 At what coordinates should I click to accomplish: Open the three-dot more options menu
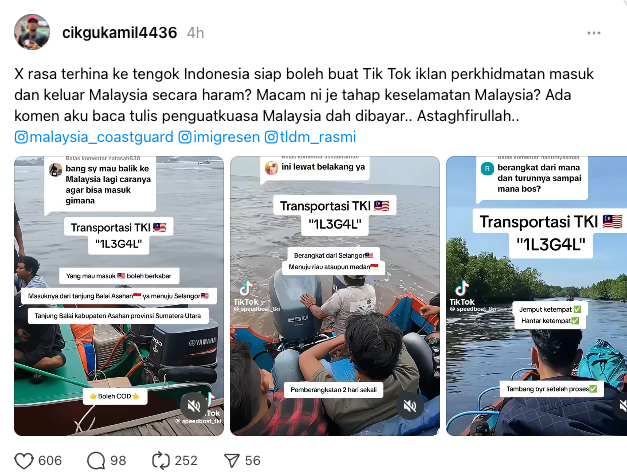coord(594,33)
